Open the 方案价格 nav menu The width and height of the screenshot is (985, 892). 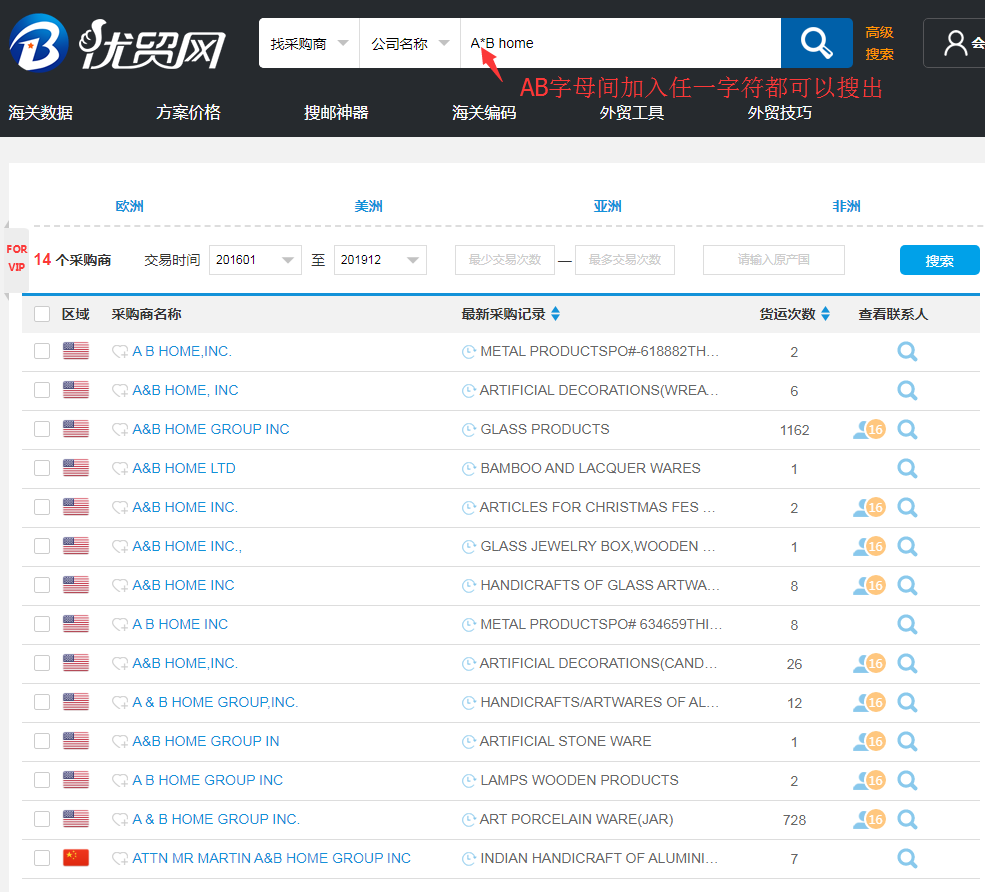point(188,113)
